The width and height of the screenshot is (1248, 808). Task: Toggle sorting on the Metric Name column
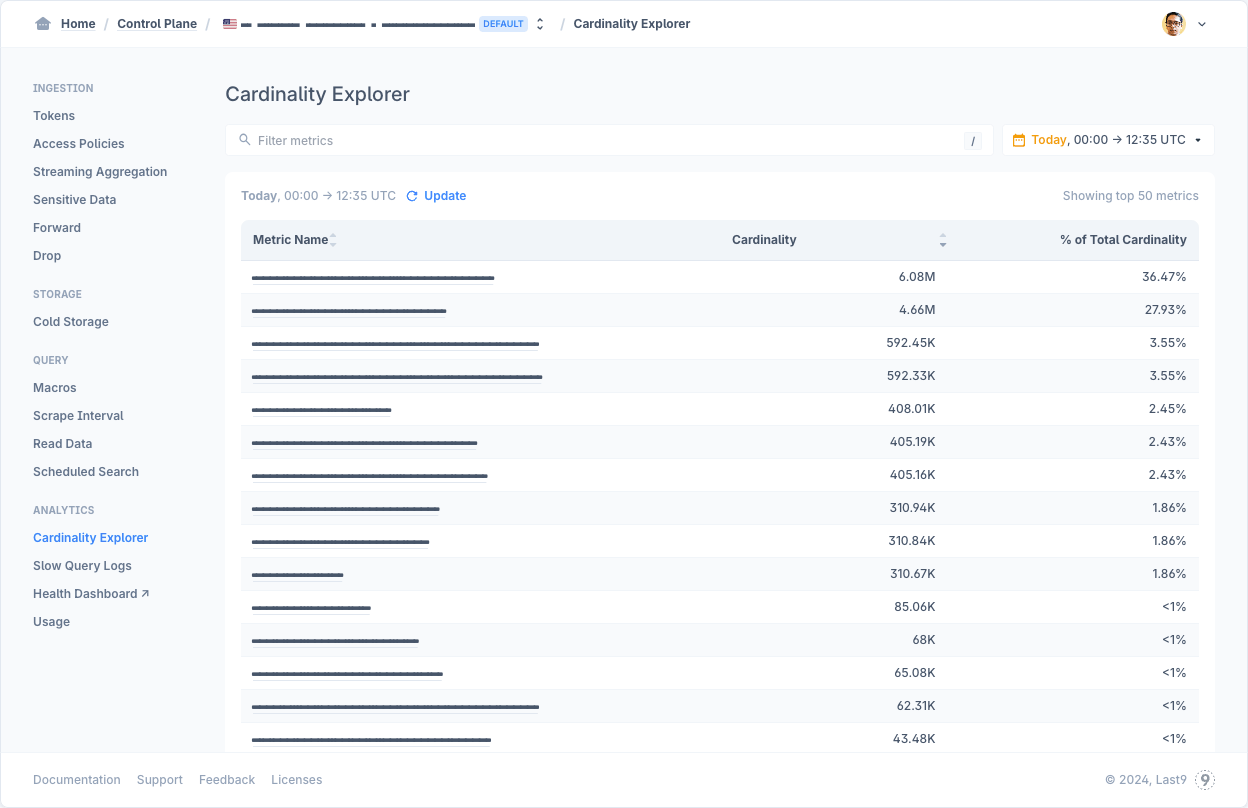pos(333,240)
